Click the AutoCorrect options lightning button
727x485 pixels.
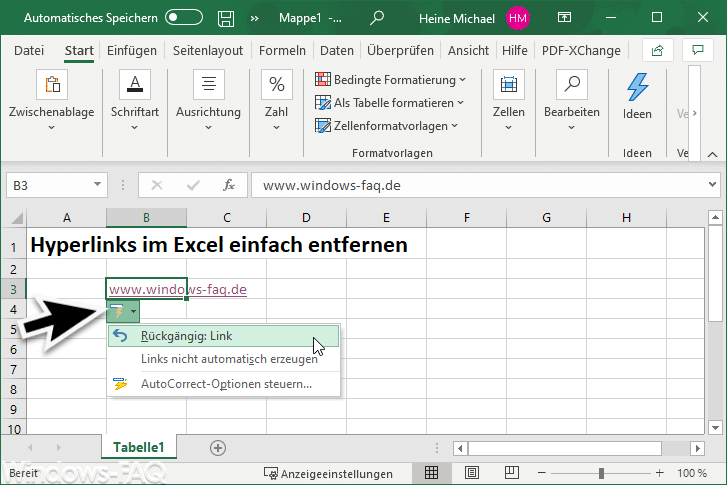(x=123, y=311)
